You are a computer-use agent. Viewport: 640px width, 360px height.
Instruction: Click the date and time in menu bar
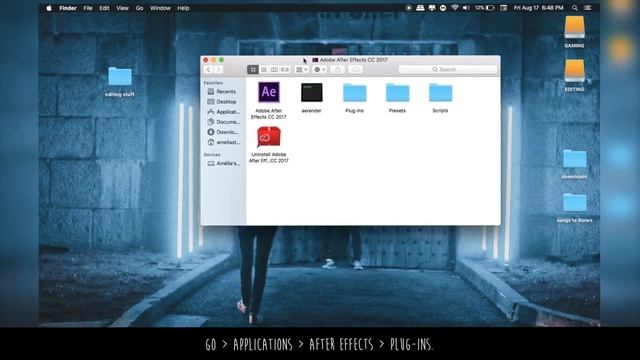[538, 8]
